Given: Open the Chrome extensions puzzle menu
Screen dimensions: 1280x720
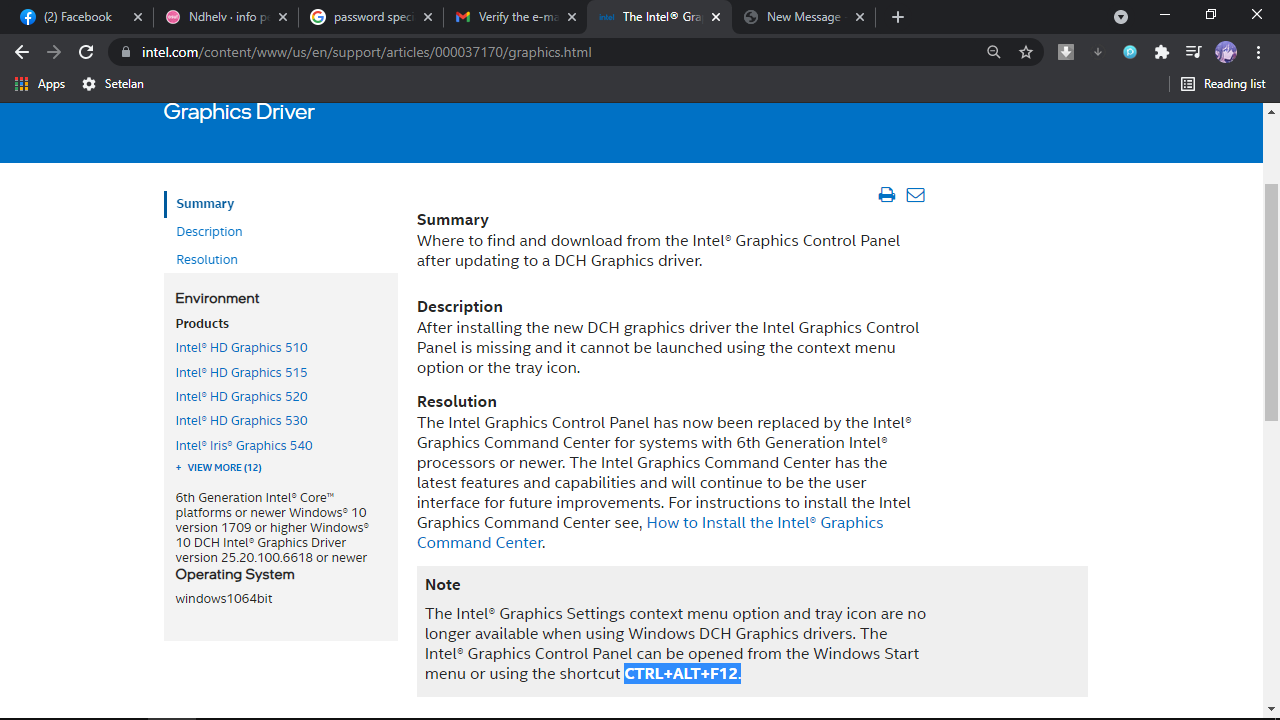Looking at the screenshot, I should [x=1161, y=52].
